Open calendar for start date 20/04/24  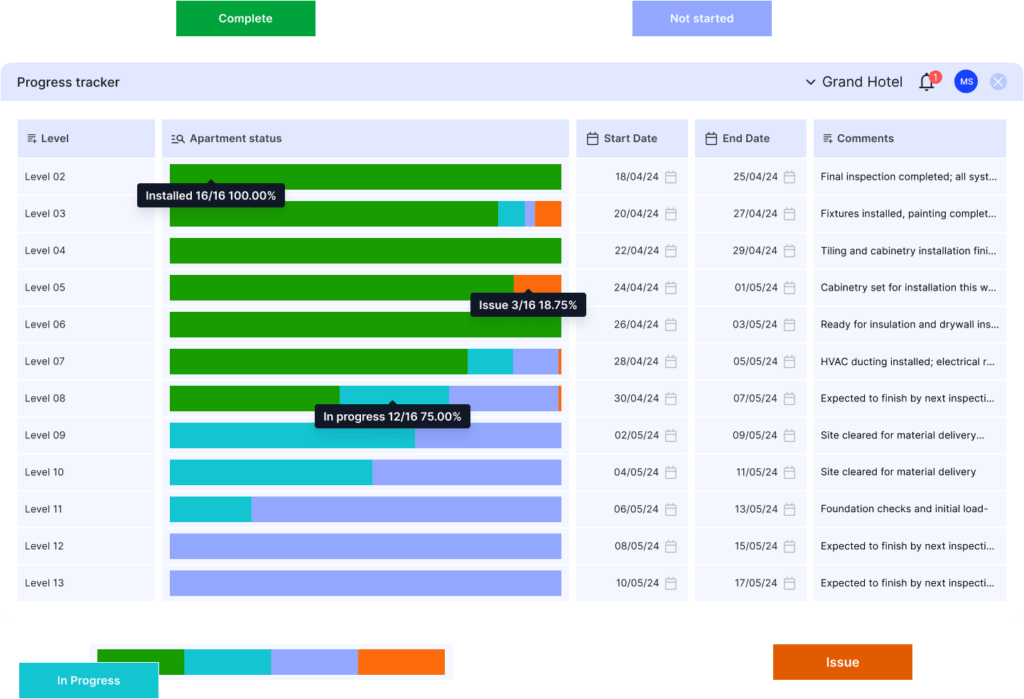671,214
